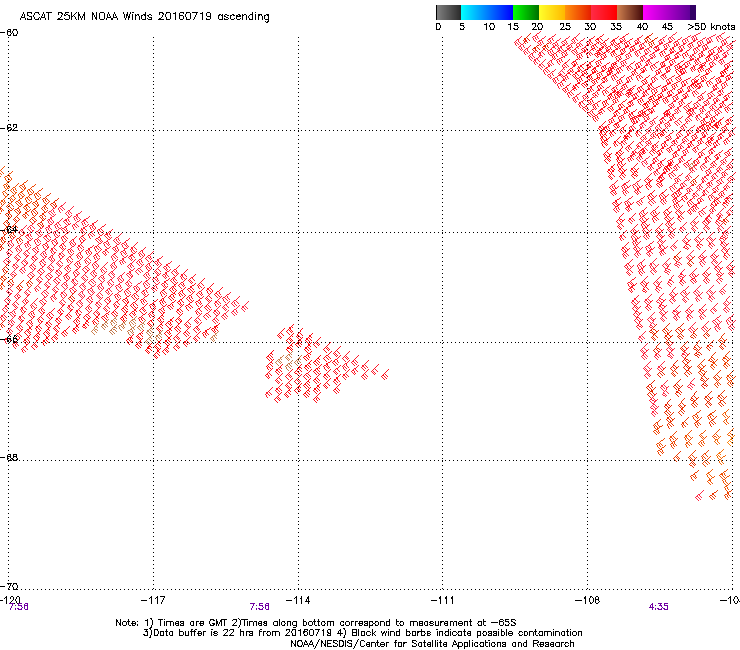Click the 'Data buffer is 22 hrs' note line
Image resolution: width=740 pixels, height=650 pixels.
pos(362,633)
